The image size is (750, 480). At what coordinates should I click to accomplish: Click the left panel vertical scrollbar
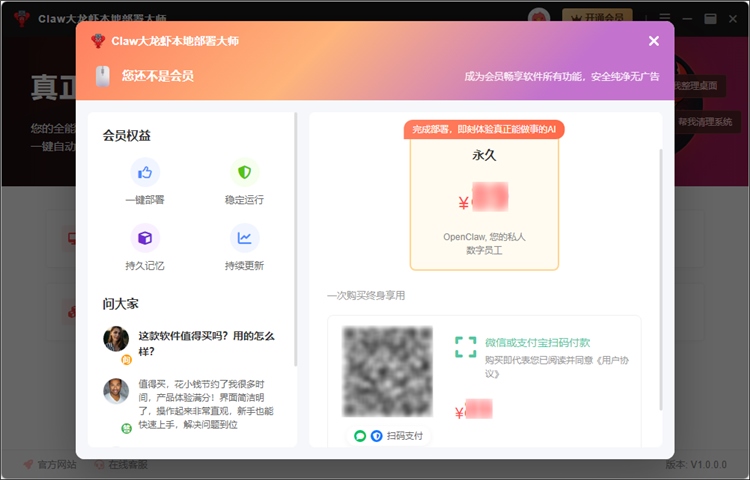296,240
